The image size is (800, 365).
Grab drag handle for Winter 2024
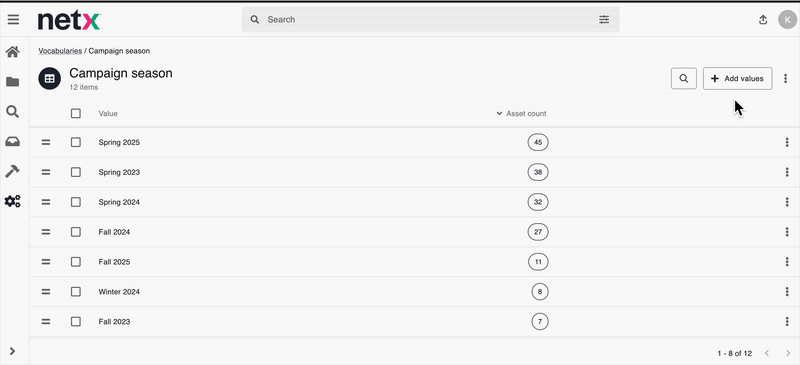point(46,292)
